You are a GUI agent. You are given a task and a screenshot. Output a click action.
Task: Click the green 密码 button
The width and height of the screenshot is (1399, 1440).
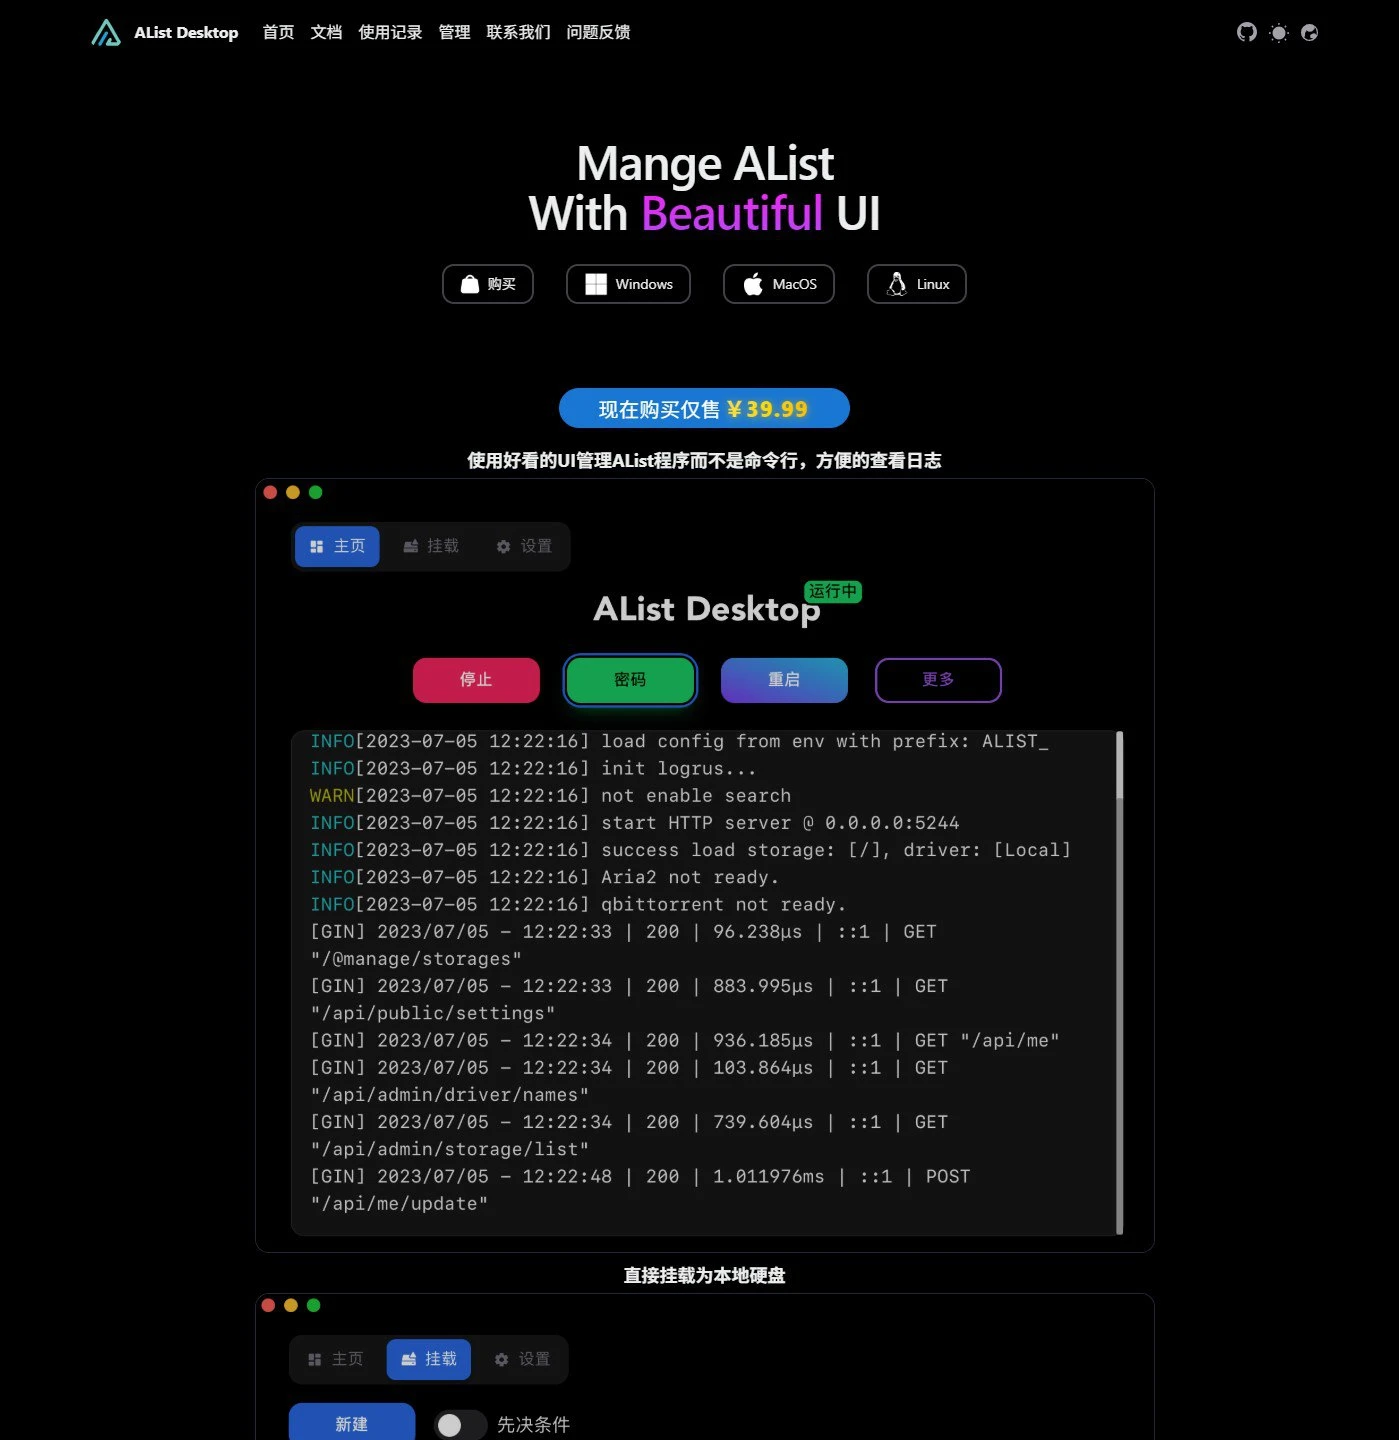(x=630, y=680)
